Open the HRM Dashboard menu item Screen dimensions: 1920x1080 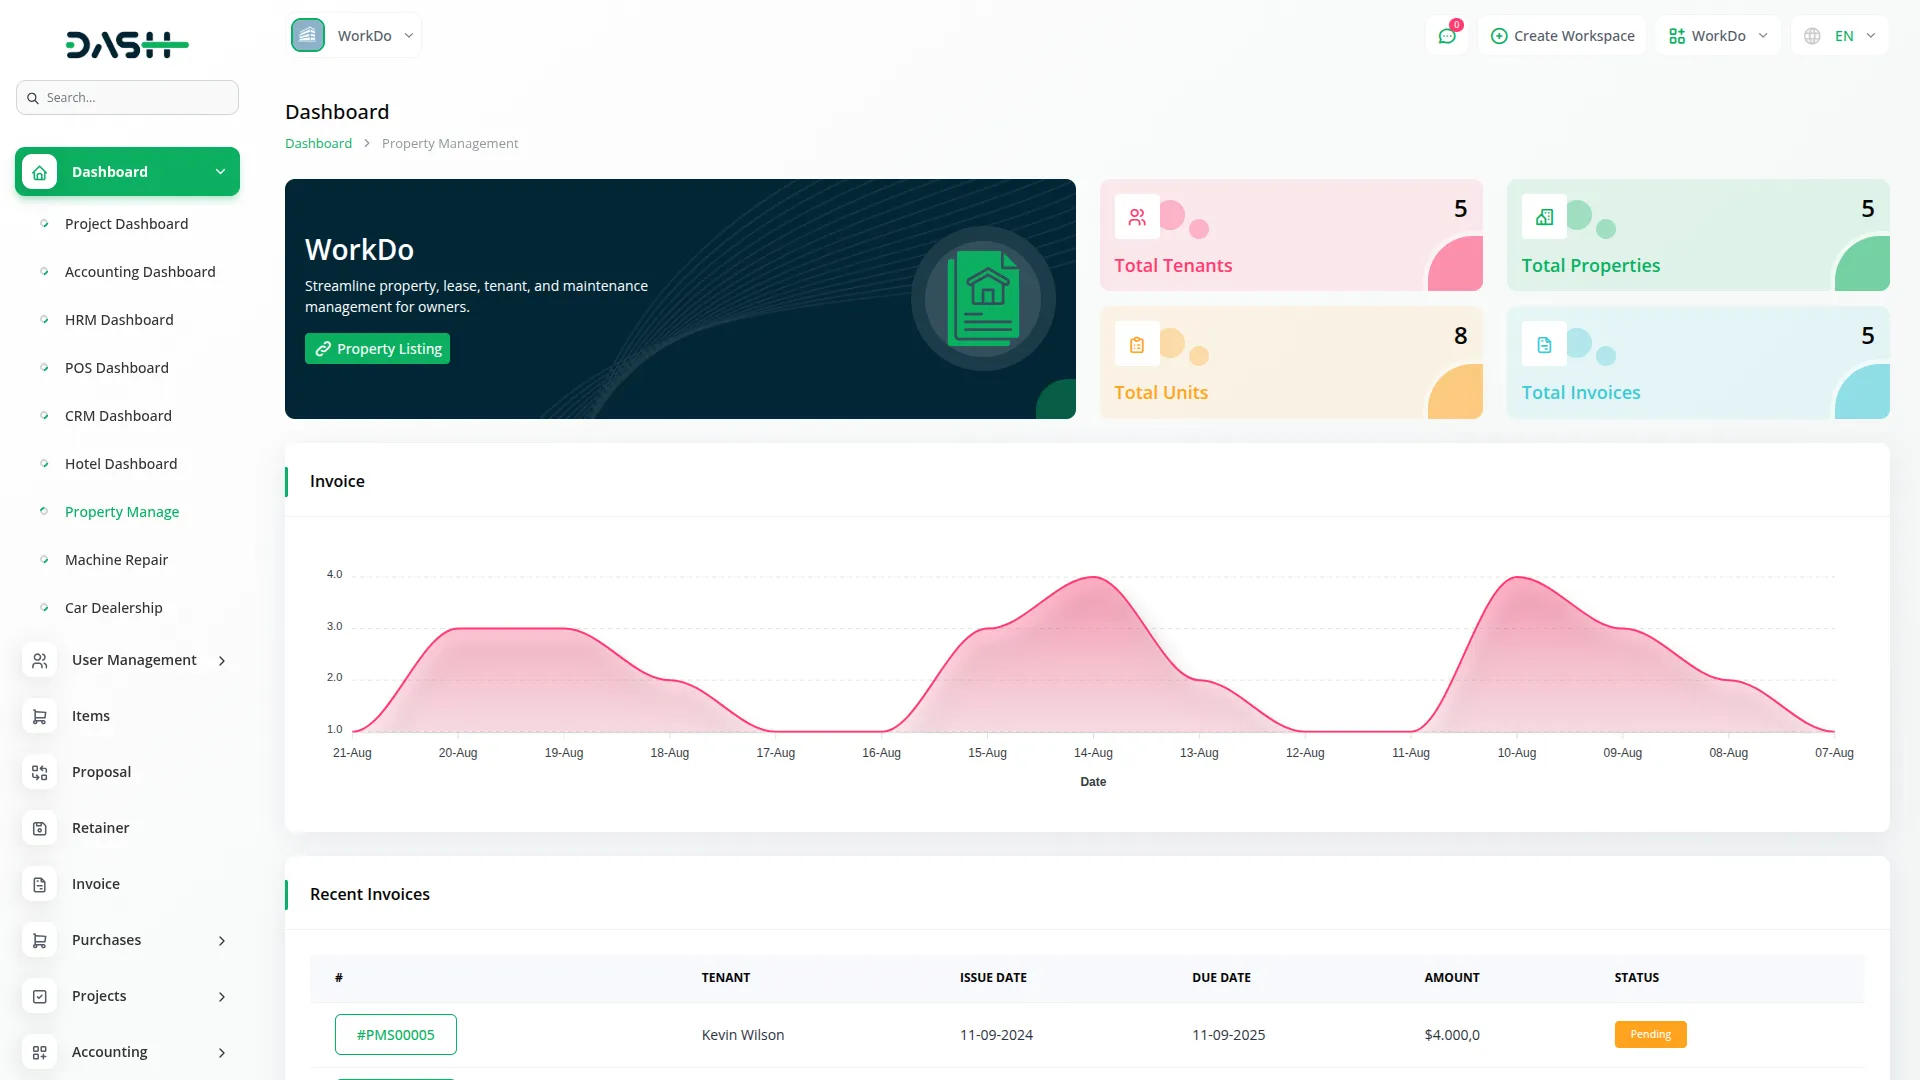pos(119,320)
